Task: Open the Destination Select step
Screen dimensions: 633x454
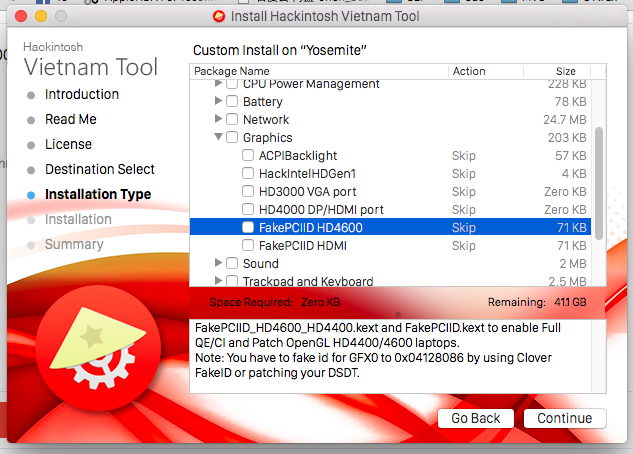Action: tap(99, 169)
